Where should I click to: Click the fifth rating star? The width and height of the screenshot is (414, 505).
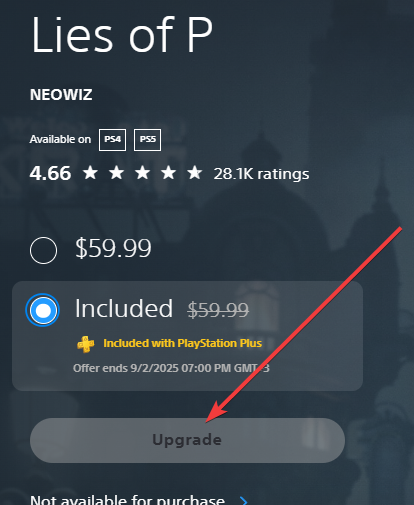coord(195,173)
